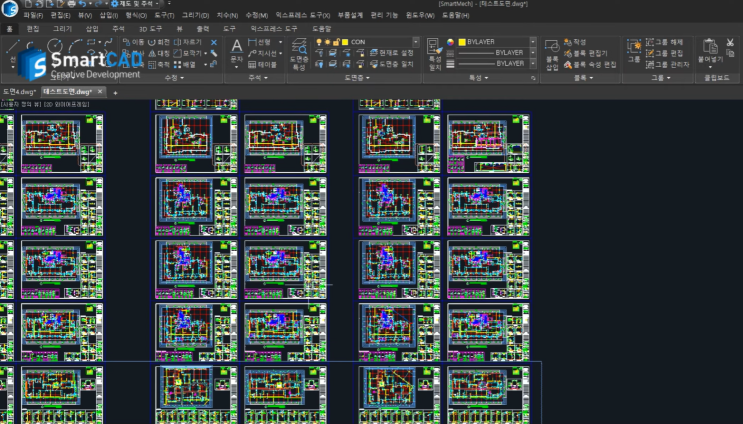Viewport: 743px width, 424px height.
Task: Toggle layer lock padlock icon
Action: click(336, 42)
